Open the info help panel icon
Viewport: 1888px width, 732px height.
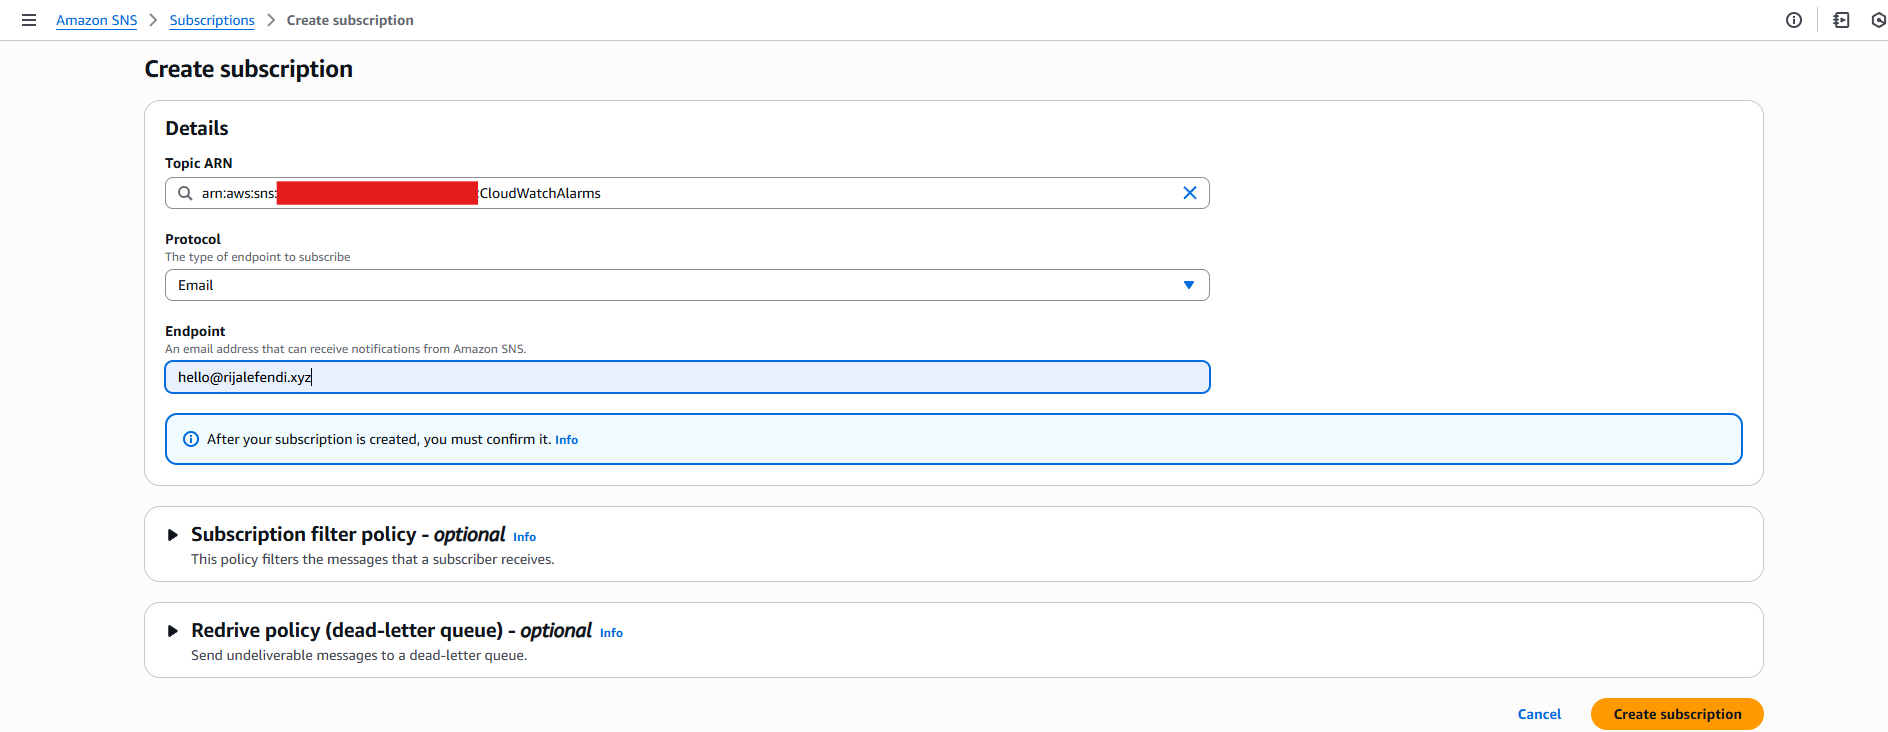(x=1794, y=20)
